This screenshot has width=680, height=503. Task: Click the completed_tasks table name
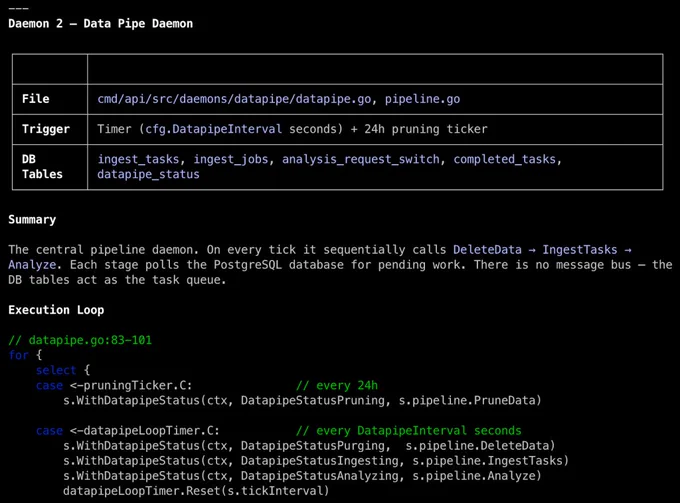point(505,159)
